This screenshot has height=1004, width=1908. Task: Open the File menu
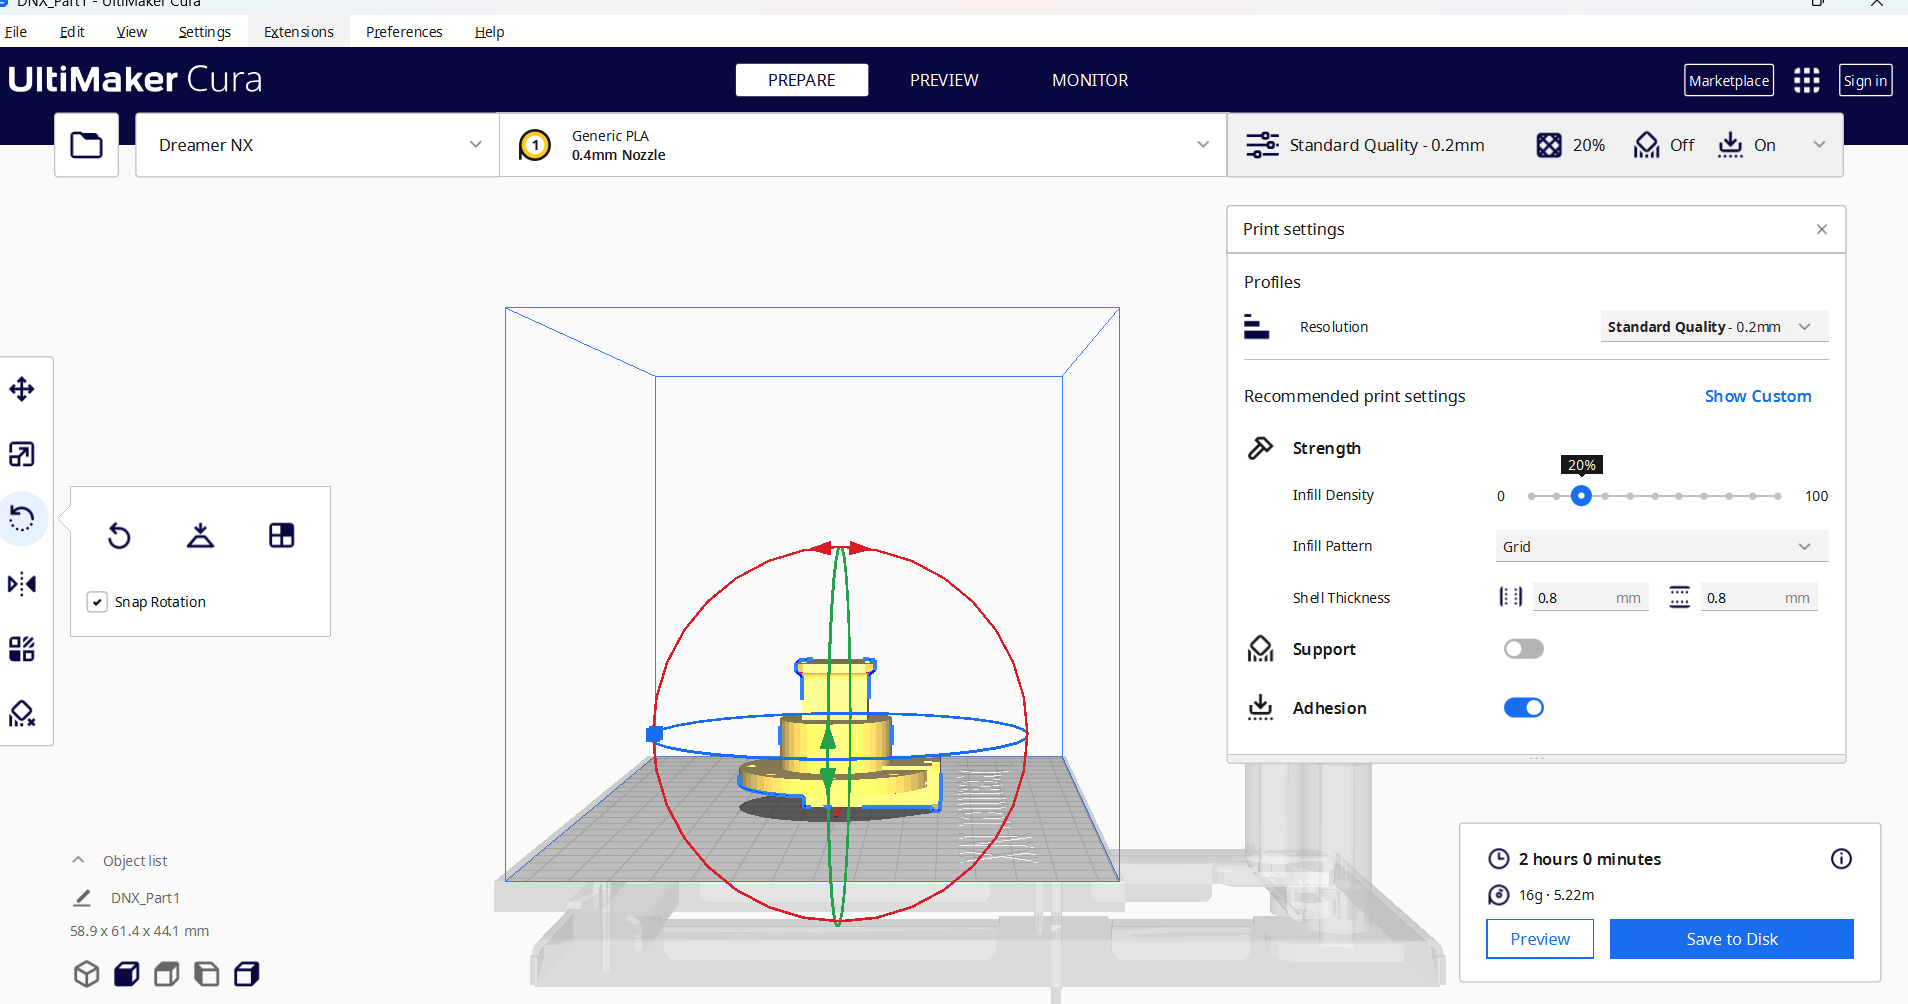click(x=16, y=32)
